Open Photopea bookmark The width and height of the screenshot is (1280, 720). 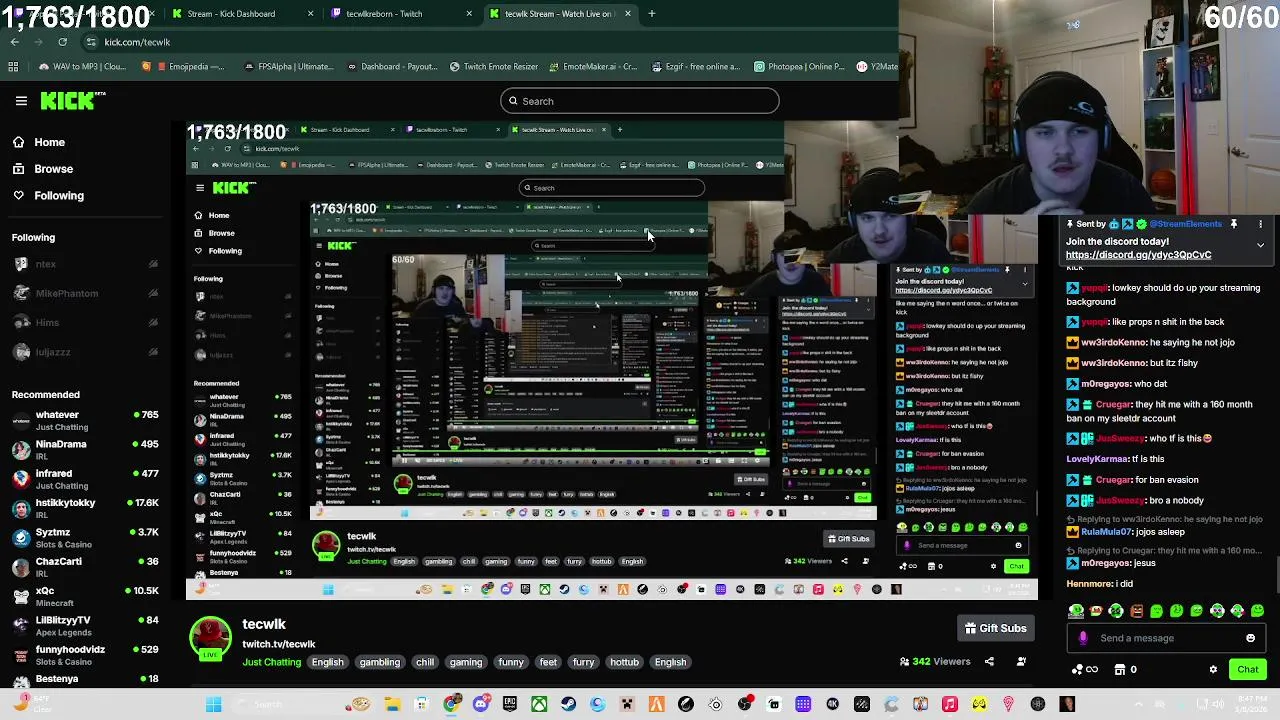[799, 67]
